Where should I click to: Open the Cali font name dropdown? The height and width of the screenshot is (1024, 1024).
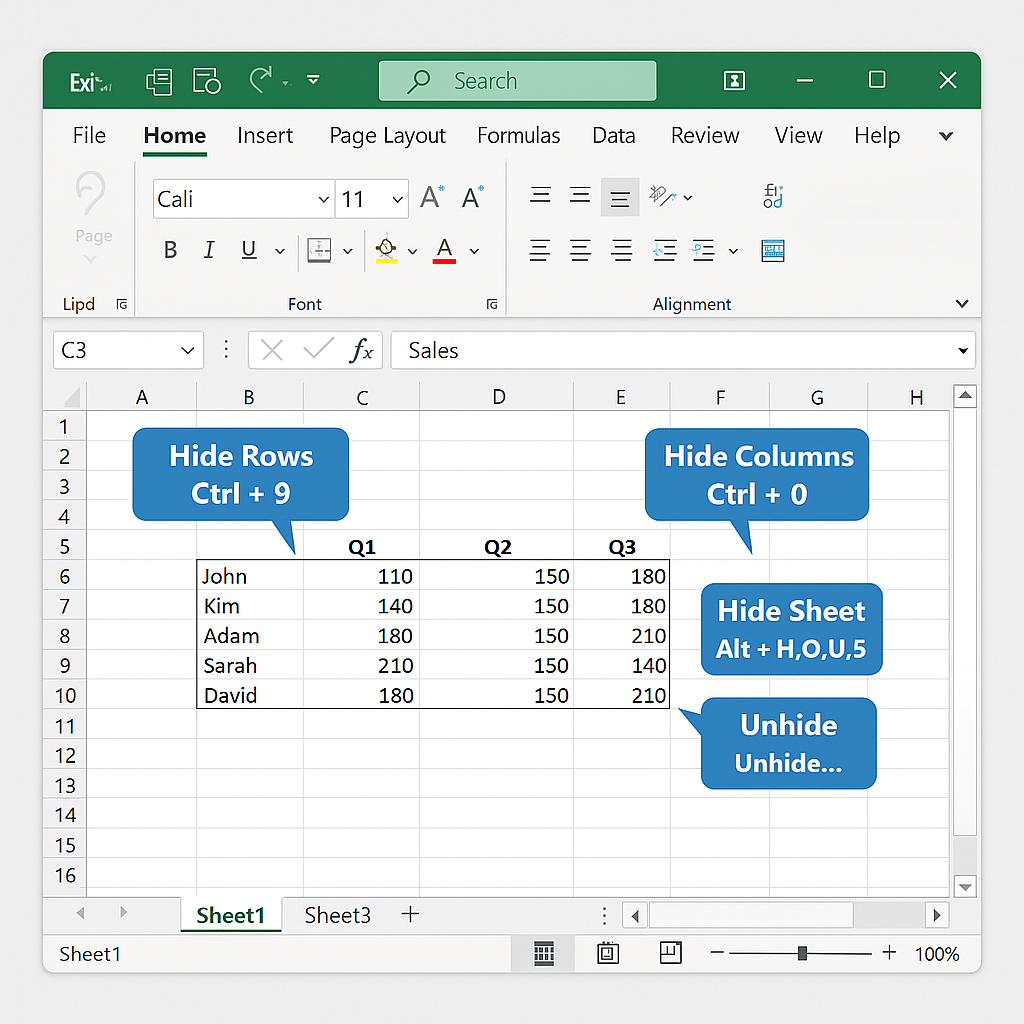[x=323, y=199]
